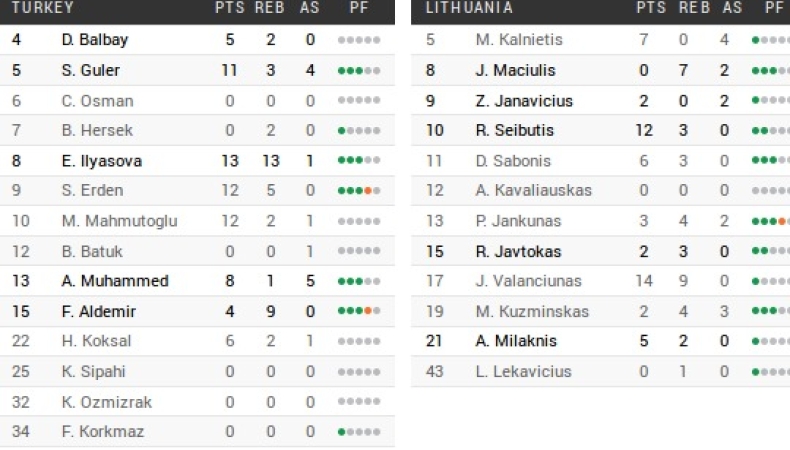Click D. Balbay's empty foul dots

pos(359,41)
